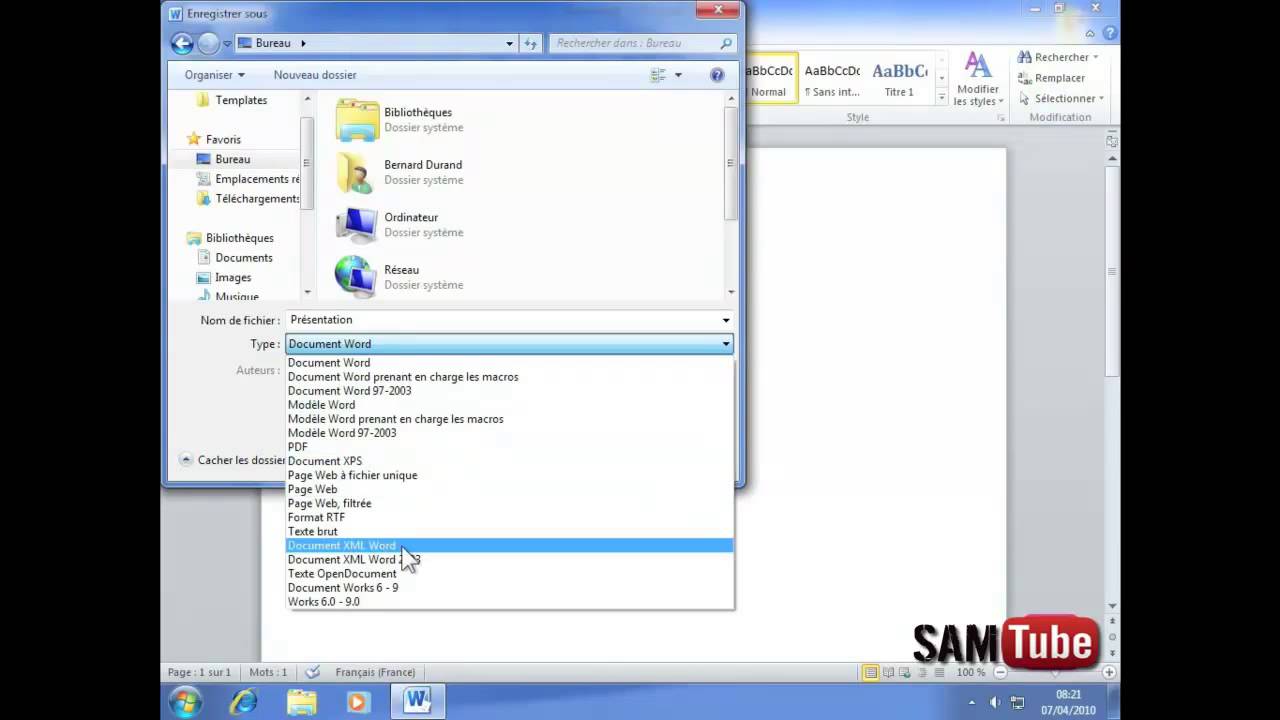1280x720 pixels.
Task: Change the file view icon
Action: pyautogui.click(x=658, y=75)
